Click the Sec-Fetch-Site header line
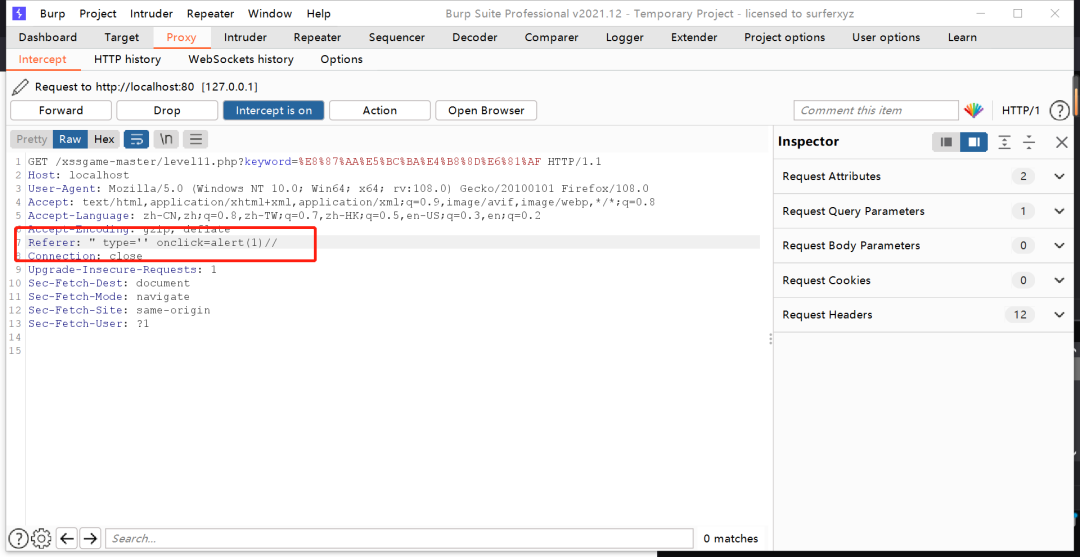The height and width of the screenshot is (557, 1080). (x=118, y=310)
